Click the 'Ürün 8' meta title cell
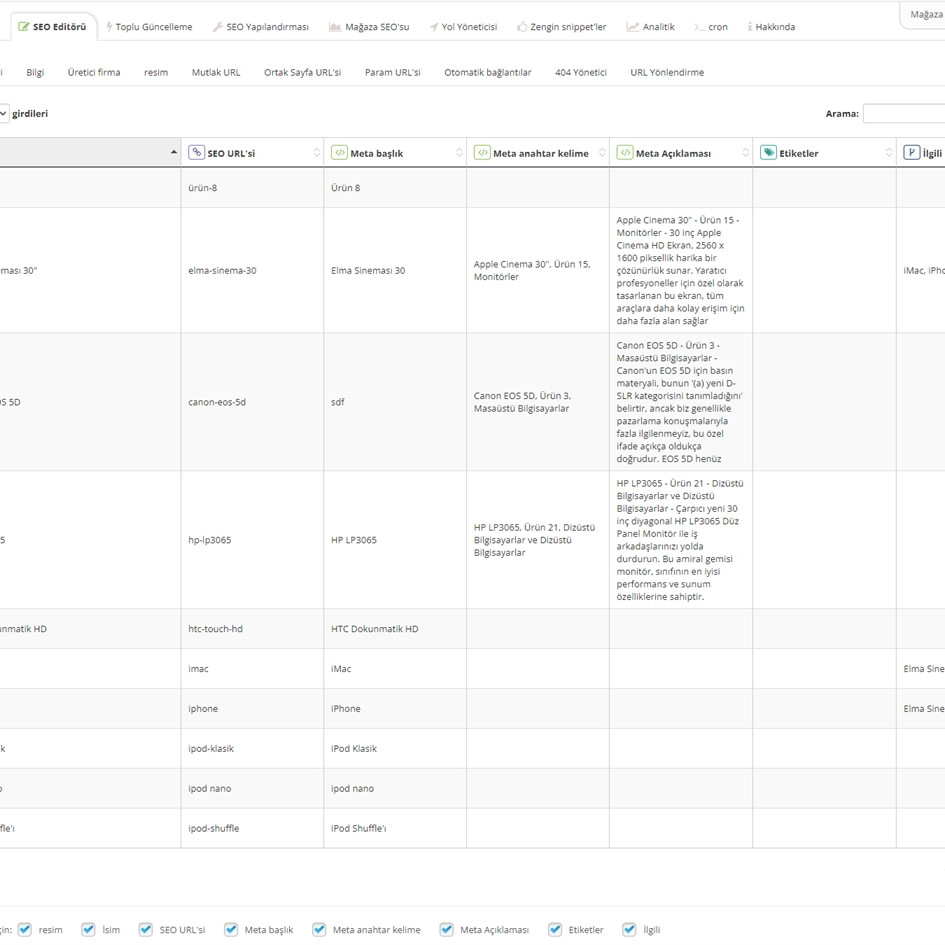Image resolution: width=945 pixels, height=945 pixels. click(395, 188)
